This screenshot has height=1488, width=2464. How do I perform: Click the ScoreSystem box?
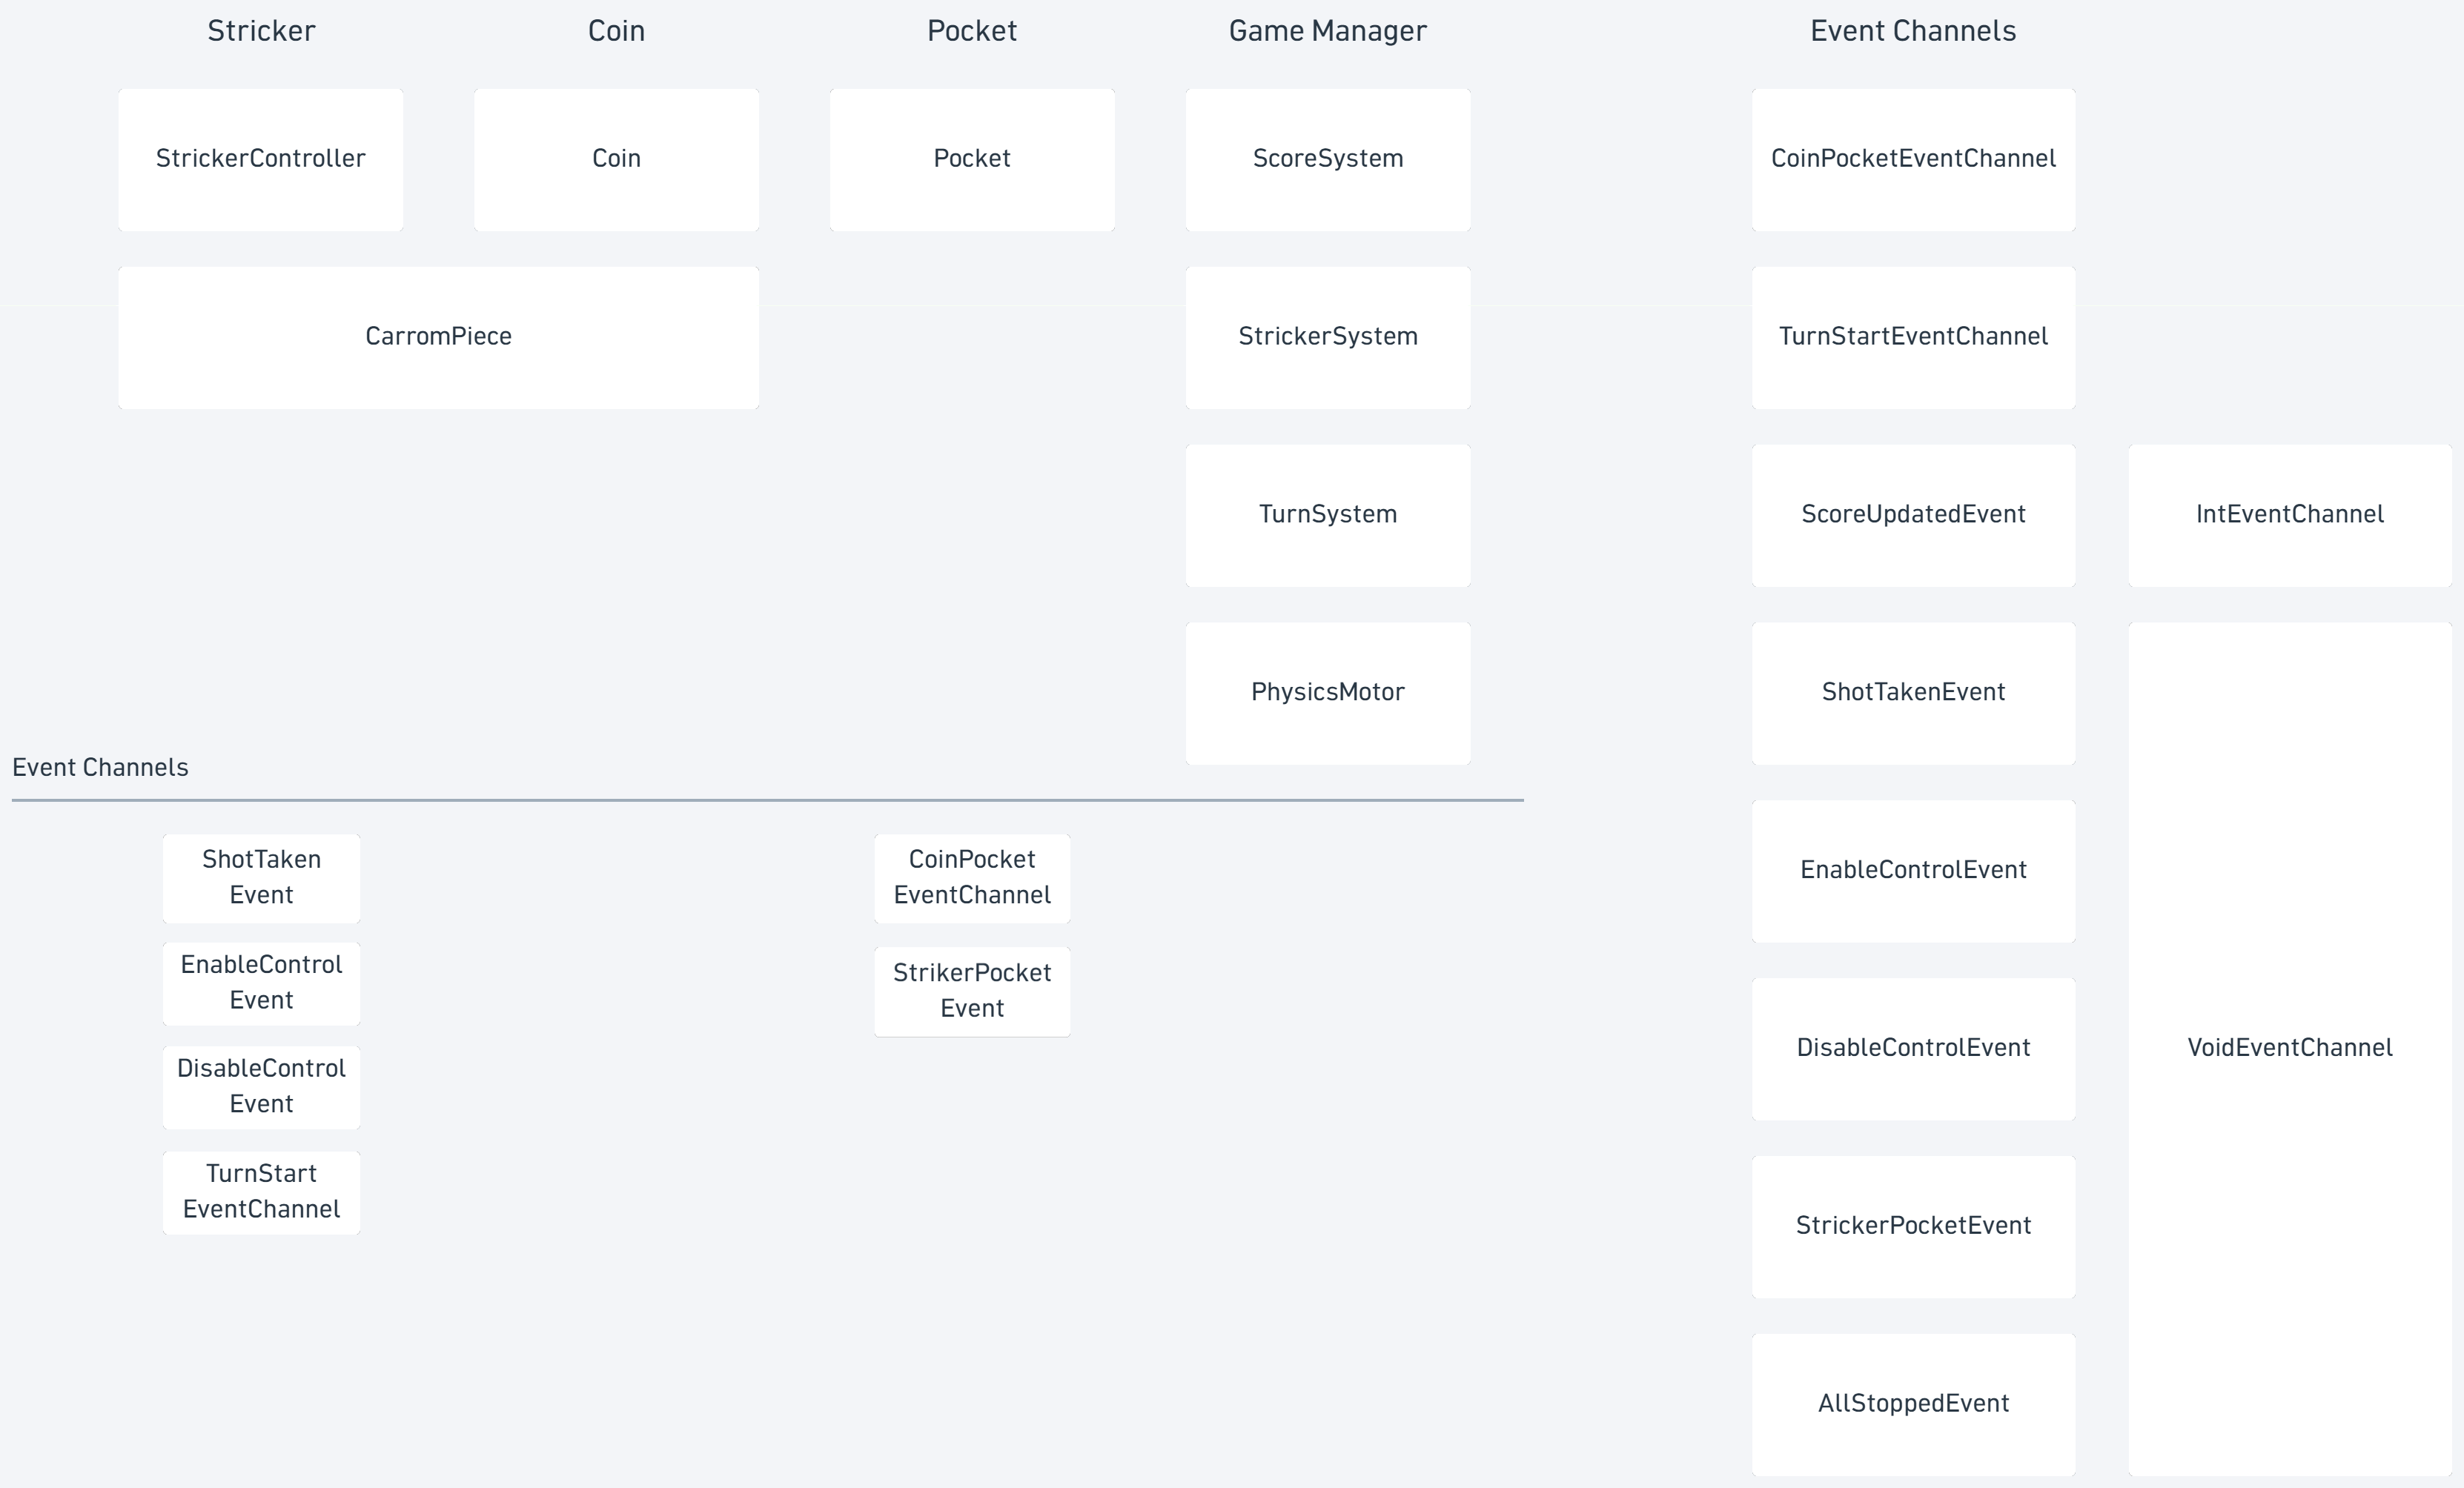[1328, 160]
